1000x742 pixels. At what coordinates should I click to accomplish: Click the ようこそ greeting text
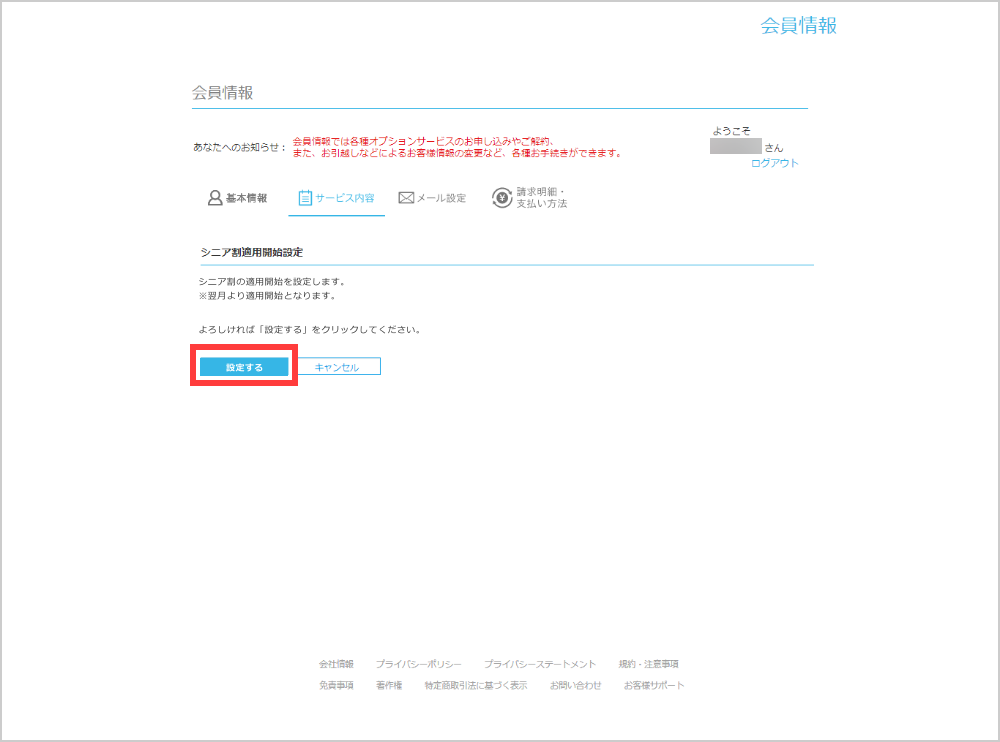732,131
